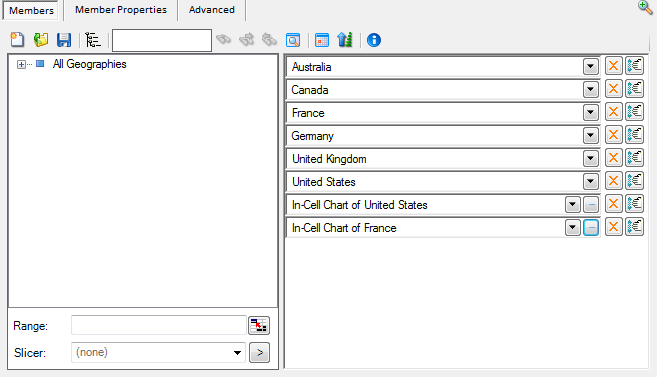Click the hierarchy icon on United Kingdom row
Image resolution: width=657 pixels, height=377 pixels.
point(634,158)
